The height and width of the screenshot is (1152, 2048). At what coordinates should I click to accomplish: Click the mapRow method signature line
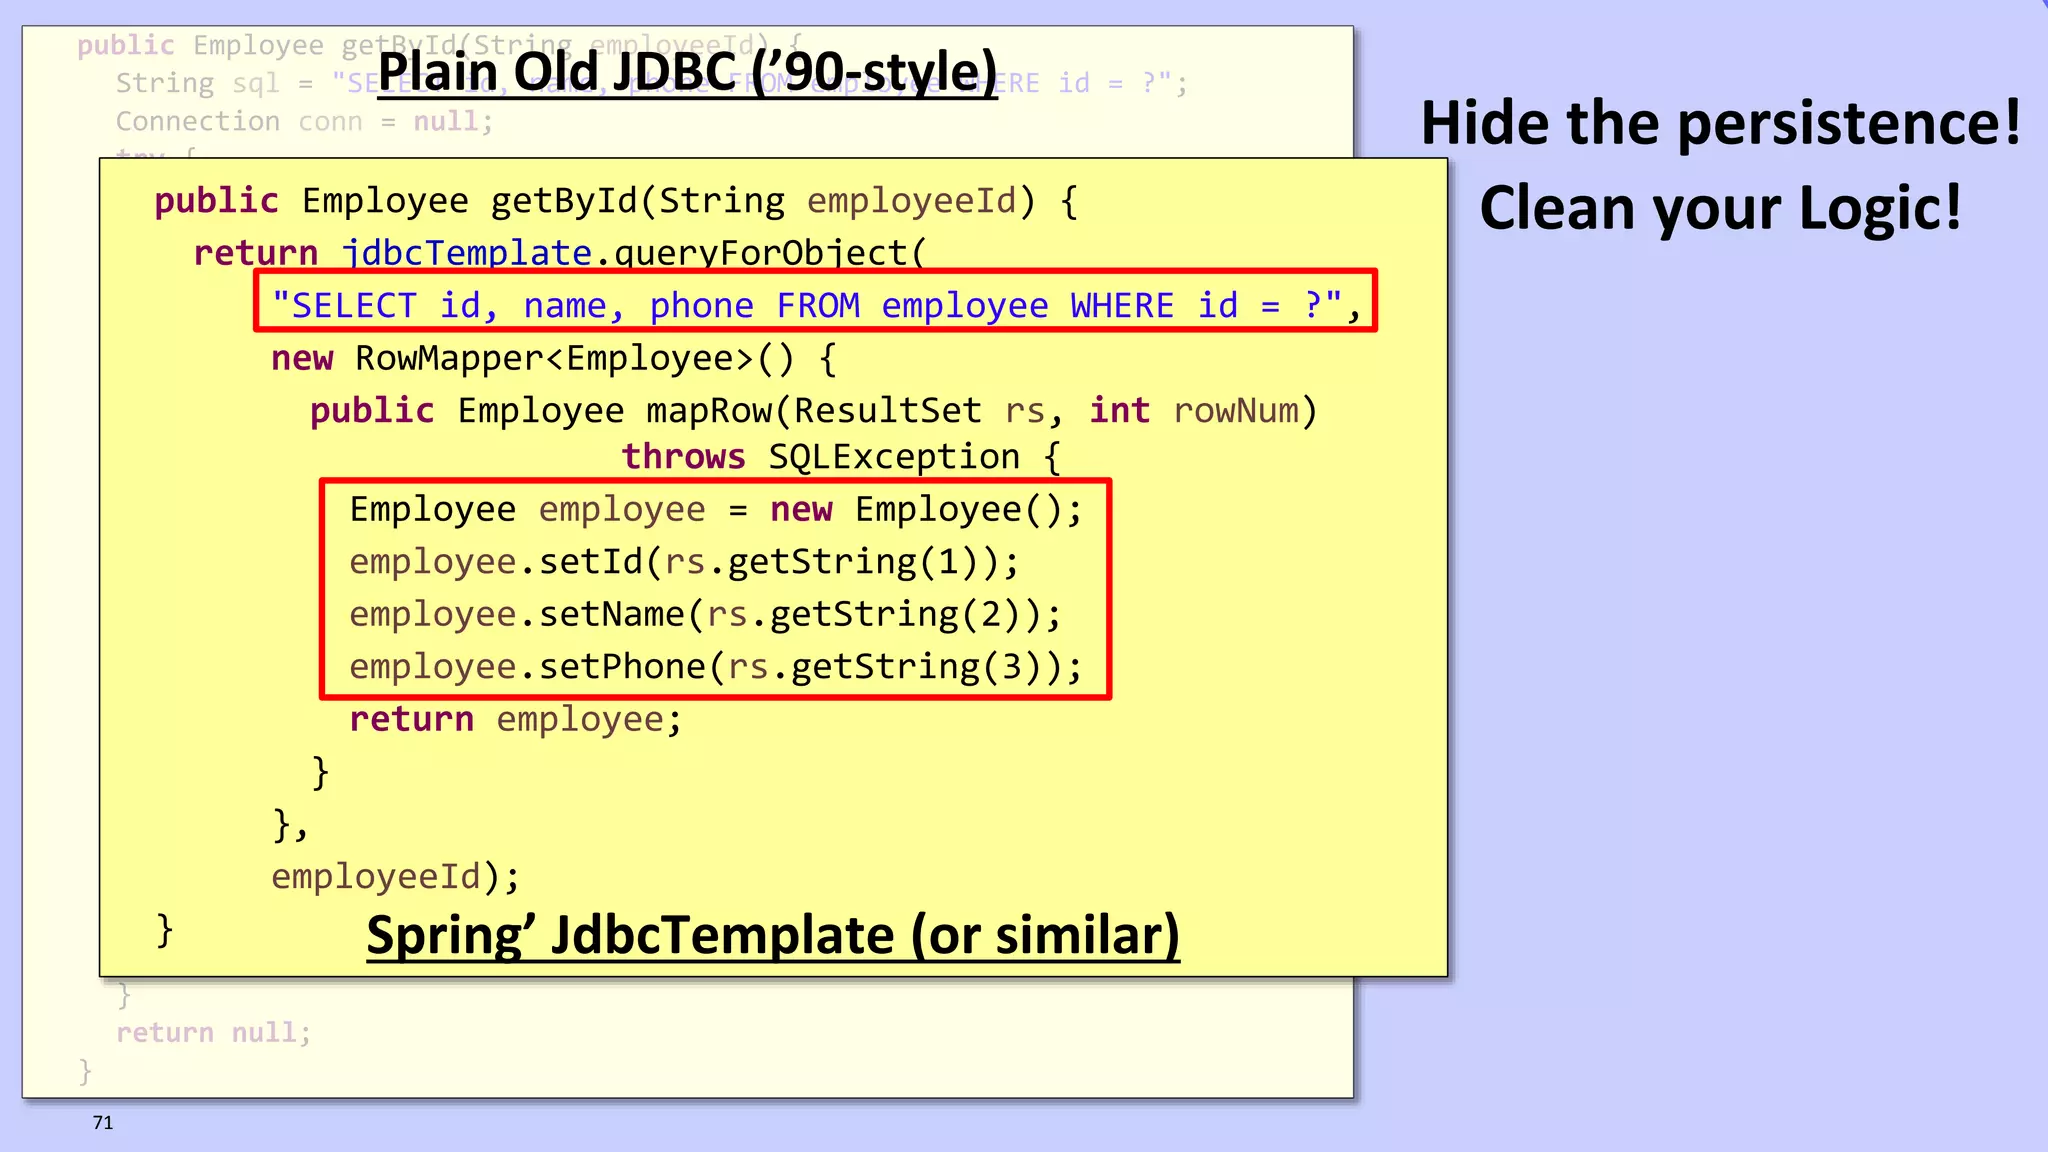point(812,410)
